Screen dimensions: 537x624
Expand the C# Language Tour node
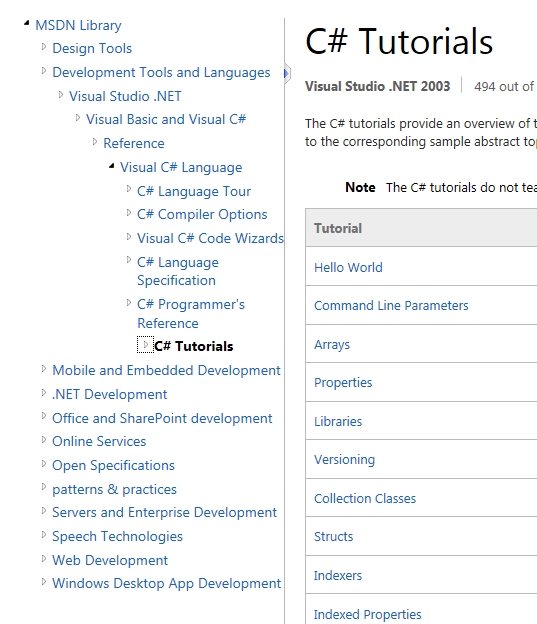129,189
